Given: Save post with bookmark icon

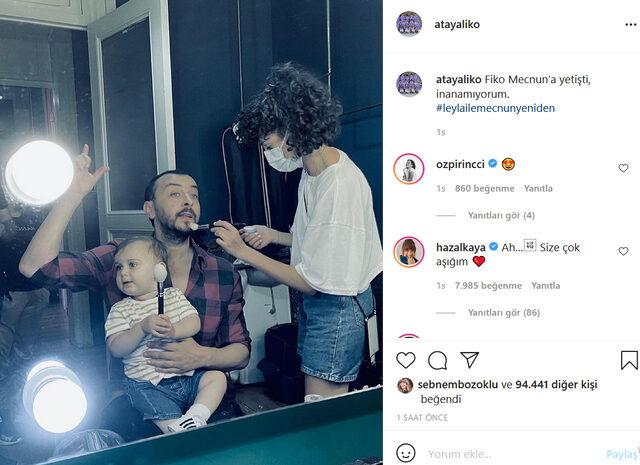Looking at the screenshot, I should pyautogui.click(x=629, y=360).
